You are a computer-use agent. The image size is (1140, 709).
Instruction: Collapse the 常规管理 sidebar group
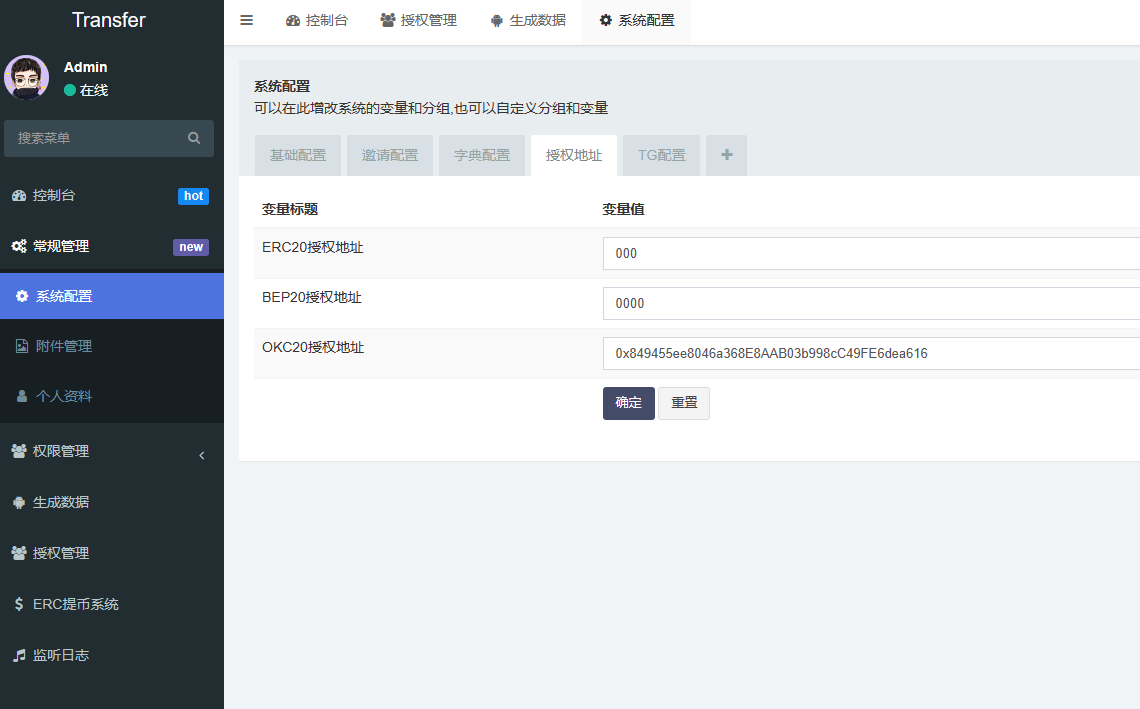pyautogui.click(x=61, y=246)
